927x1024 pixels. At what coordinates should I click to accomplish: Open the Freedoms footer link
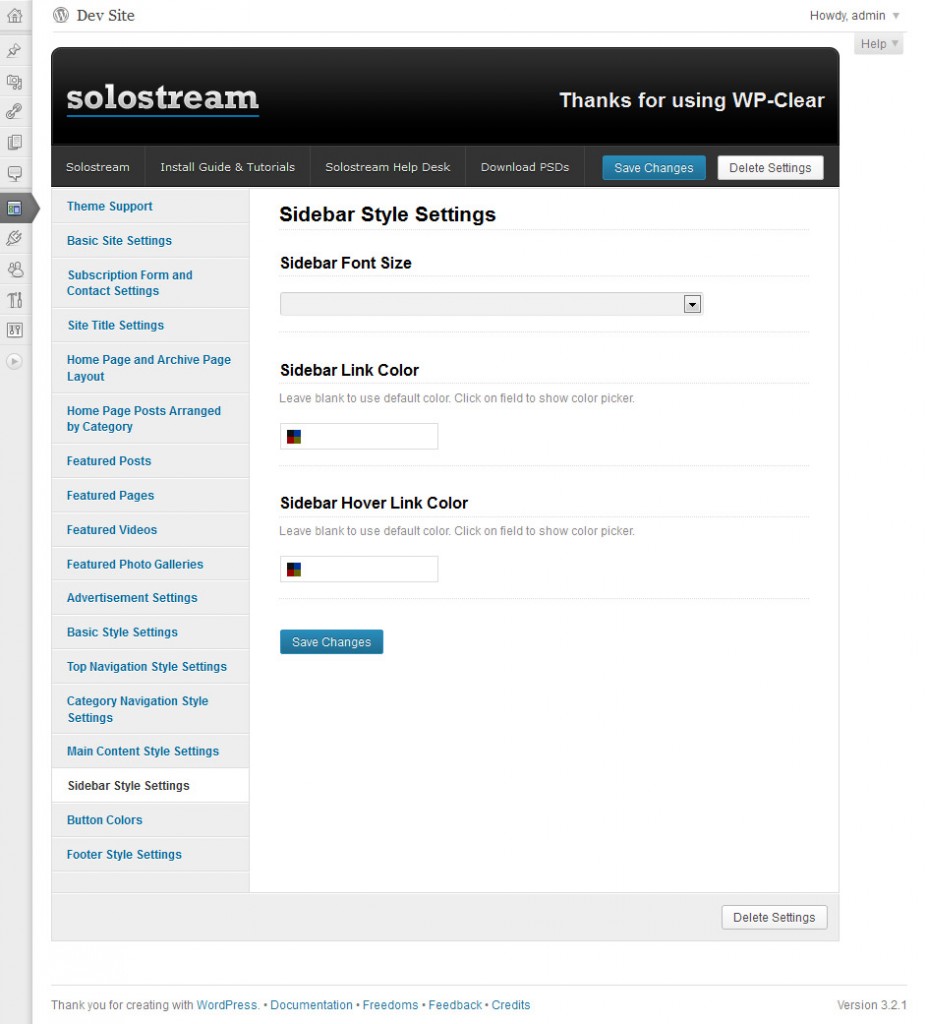pos(390,1005)
